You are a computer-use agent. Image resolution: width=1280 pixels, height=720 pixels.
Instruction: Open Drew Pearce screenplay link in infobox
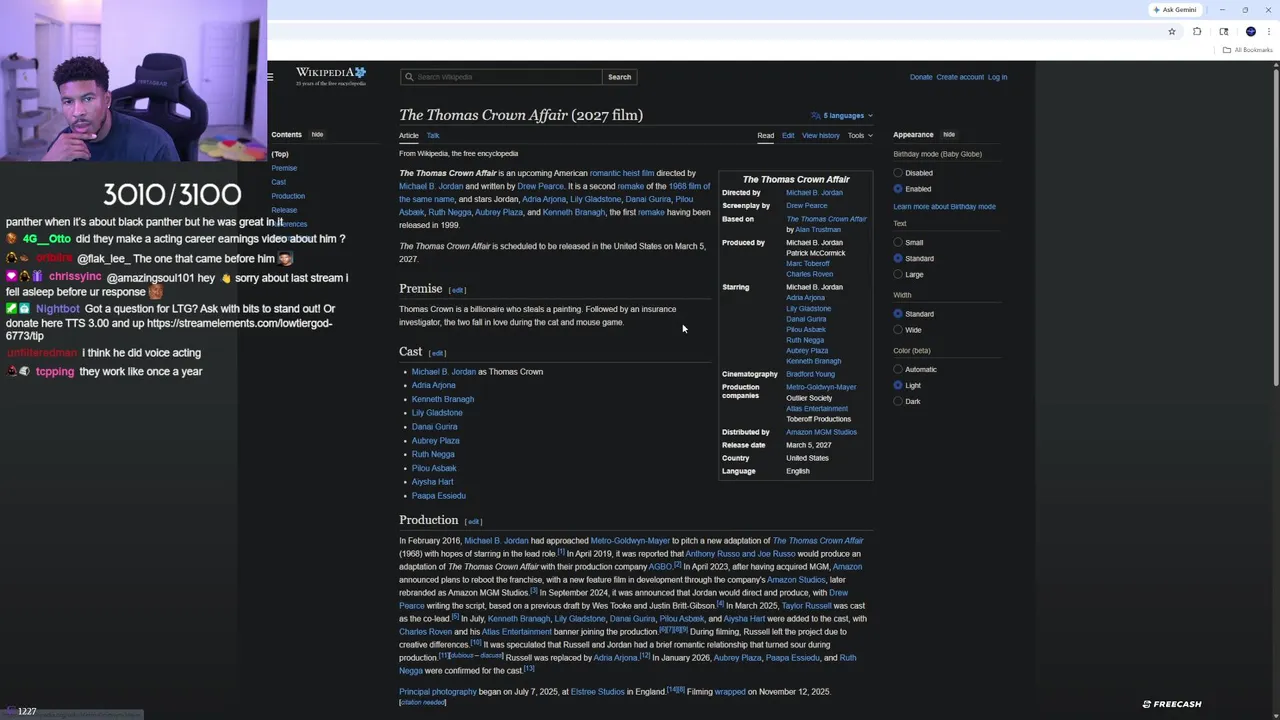(806, 206)
